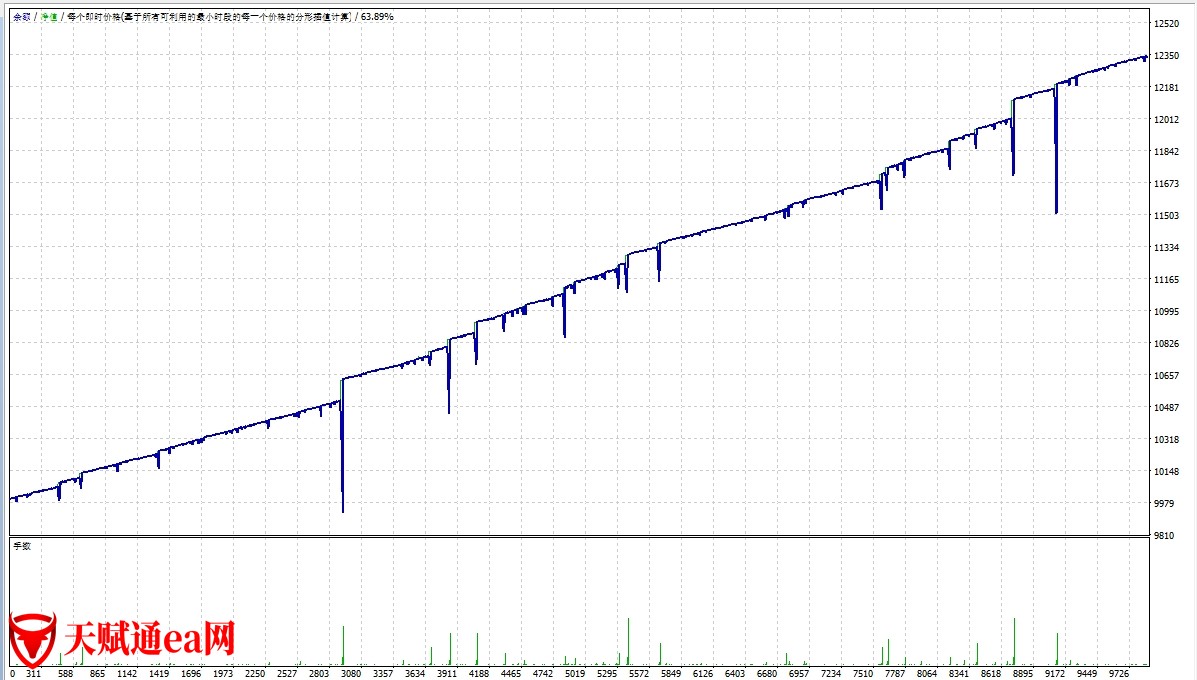Select the 0 mark on horizontal axis
The width and height of the screenshot is (1197, 680).
pyautogui.click(x=12, y=673)
